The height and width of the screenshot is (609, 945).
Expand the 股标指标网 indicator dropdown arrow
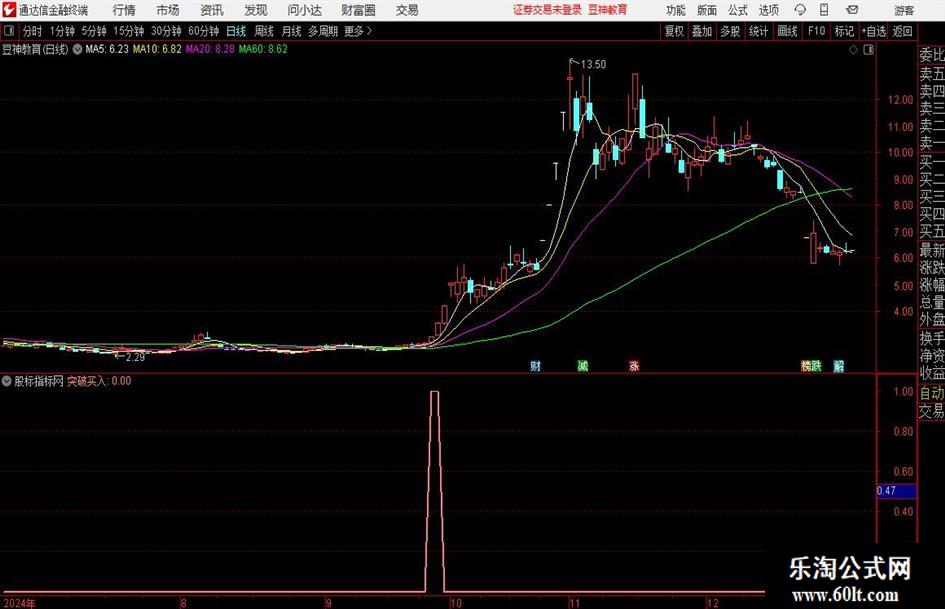tap(7, 381)
